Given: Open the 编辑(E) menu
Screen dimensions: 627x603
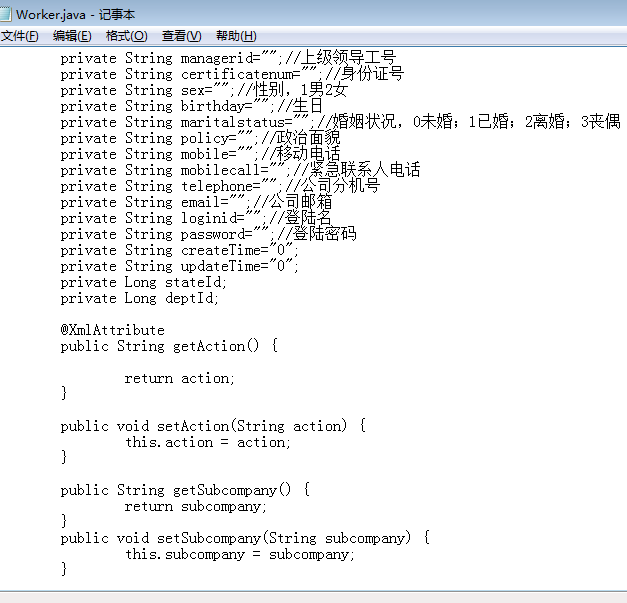Looking at the screenshot, I should pos(72,36).
